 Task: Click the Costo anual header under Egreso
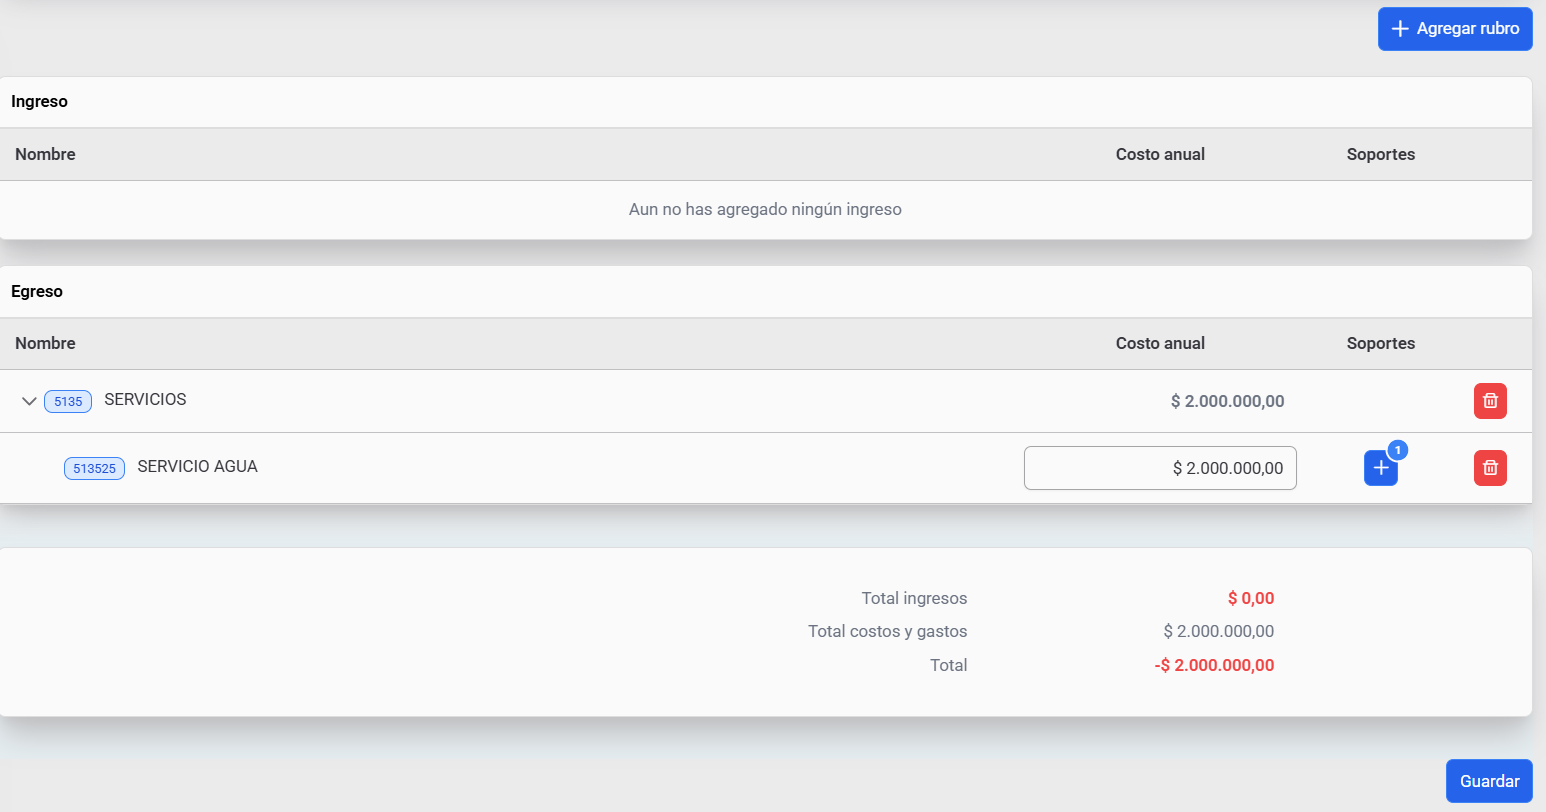pos(1160,343)
